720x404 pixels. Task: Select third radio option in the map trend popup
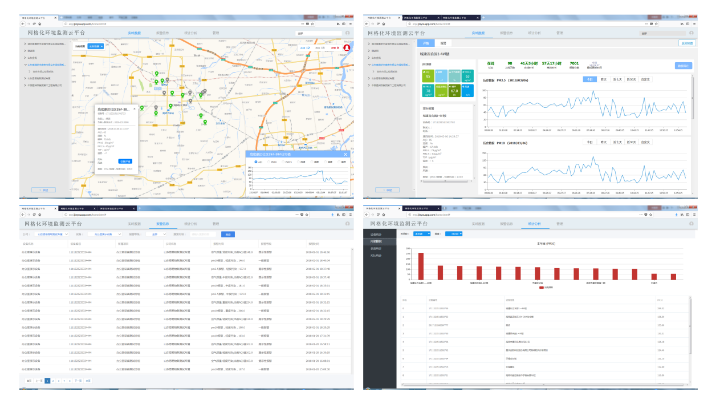pyautogui.click(x=281, y=163)
